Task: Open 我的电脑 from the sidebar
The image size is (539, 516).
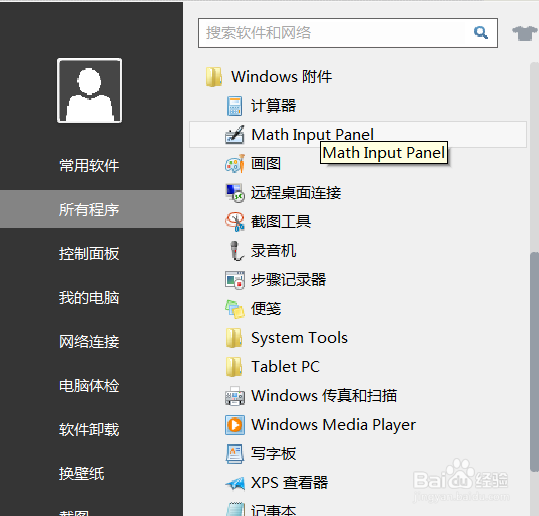Action: click(89, 298)
